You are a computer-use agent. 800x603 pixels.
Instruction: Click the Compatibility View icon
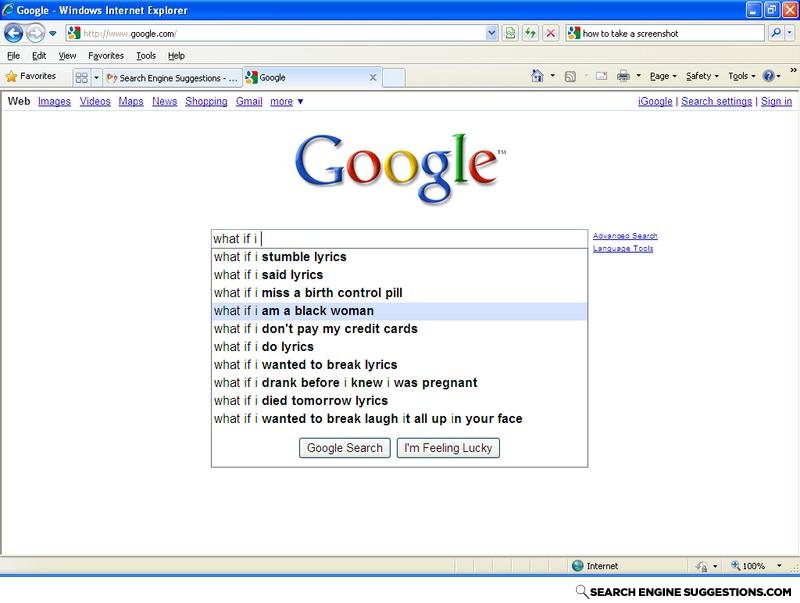click(x=510, y=34)
